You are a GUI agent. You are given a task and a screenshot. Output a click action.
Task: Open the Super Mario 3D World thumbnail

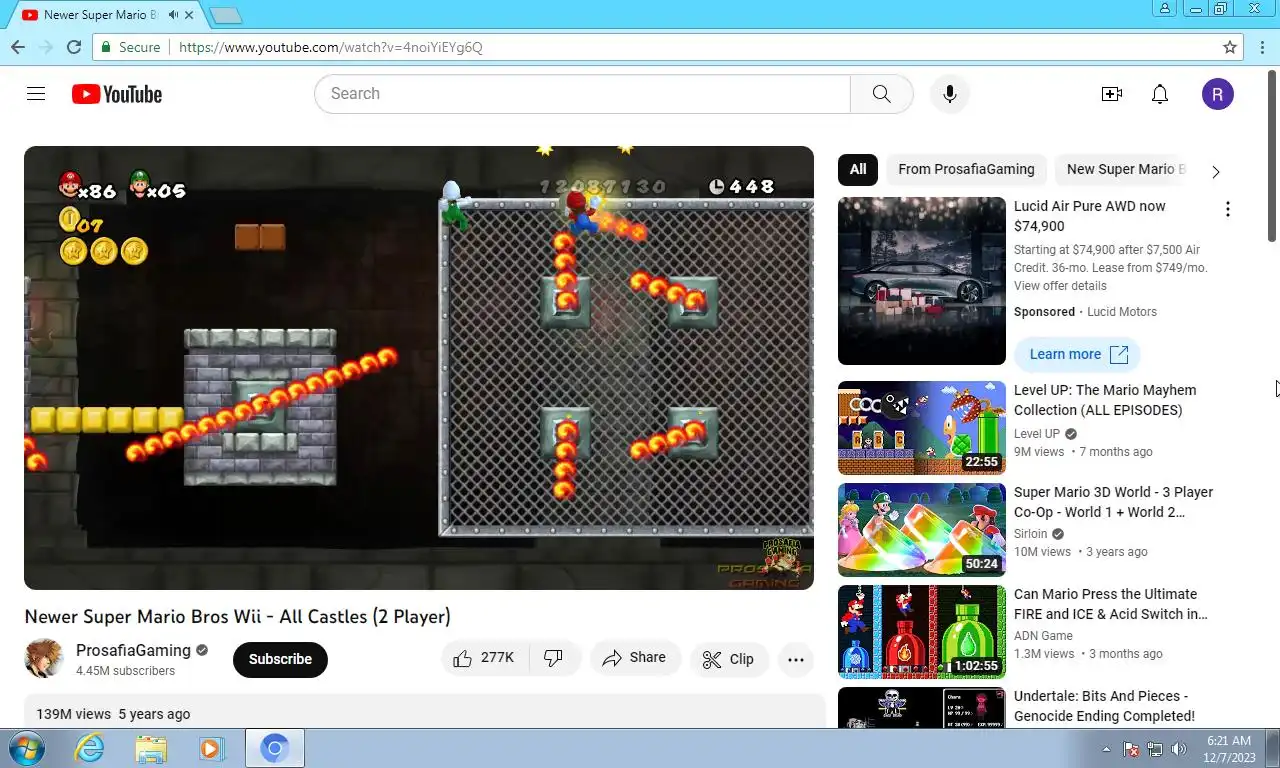click(x=922, y=530)
